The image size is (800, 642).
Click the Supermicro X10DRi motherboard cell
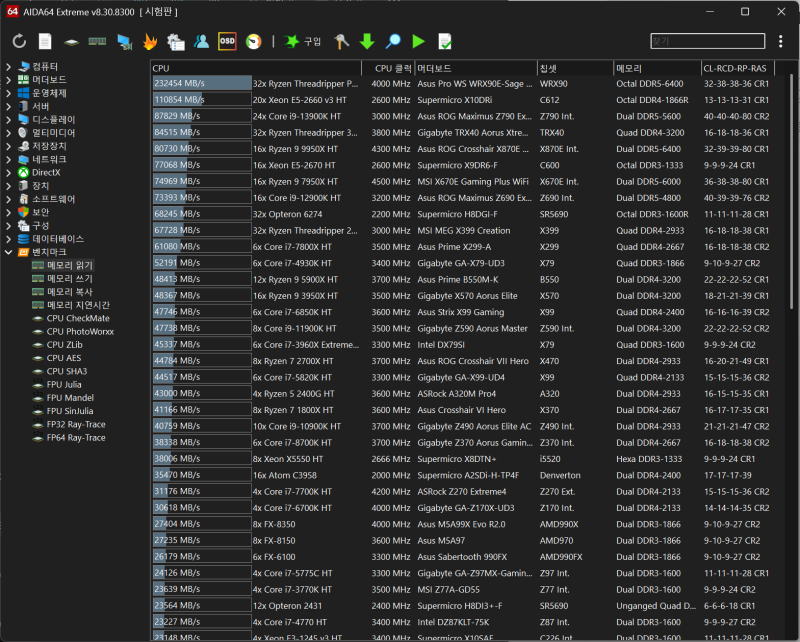[455, 100]
